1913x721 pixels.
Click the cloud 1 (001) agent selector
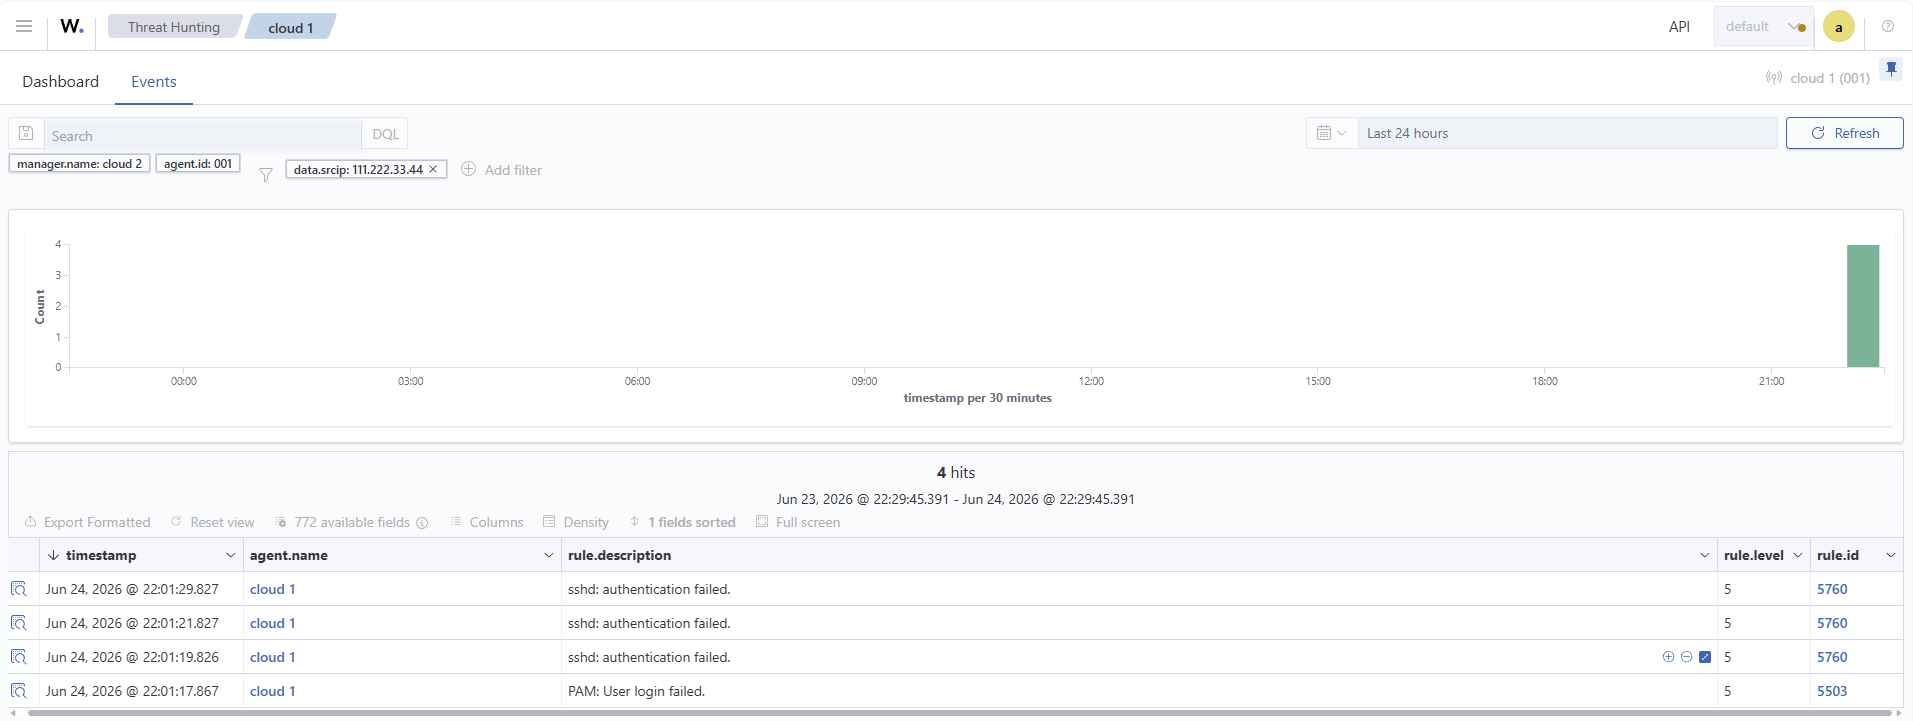pyautogui.click(x=1818, y=78)
